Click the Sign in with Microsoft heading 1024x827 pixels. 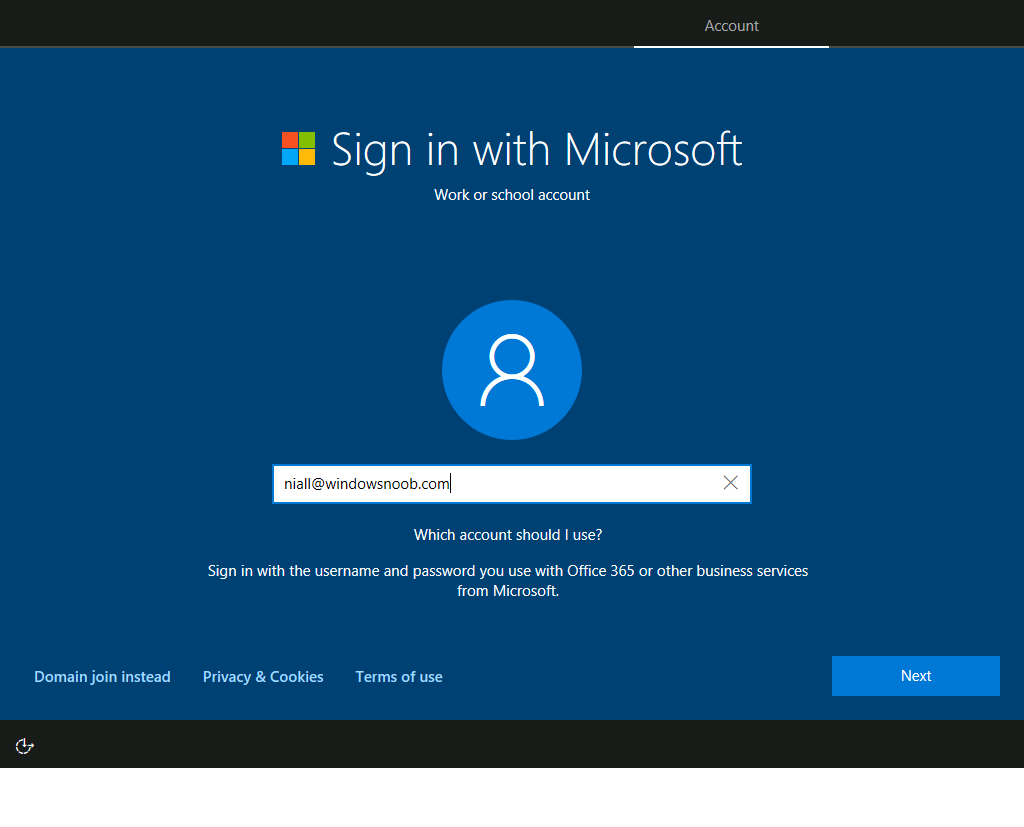[536, 150]
